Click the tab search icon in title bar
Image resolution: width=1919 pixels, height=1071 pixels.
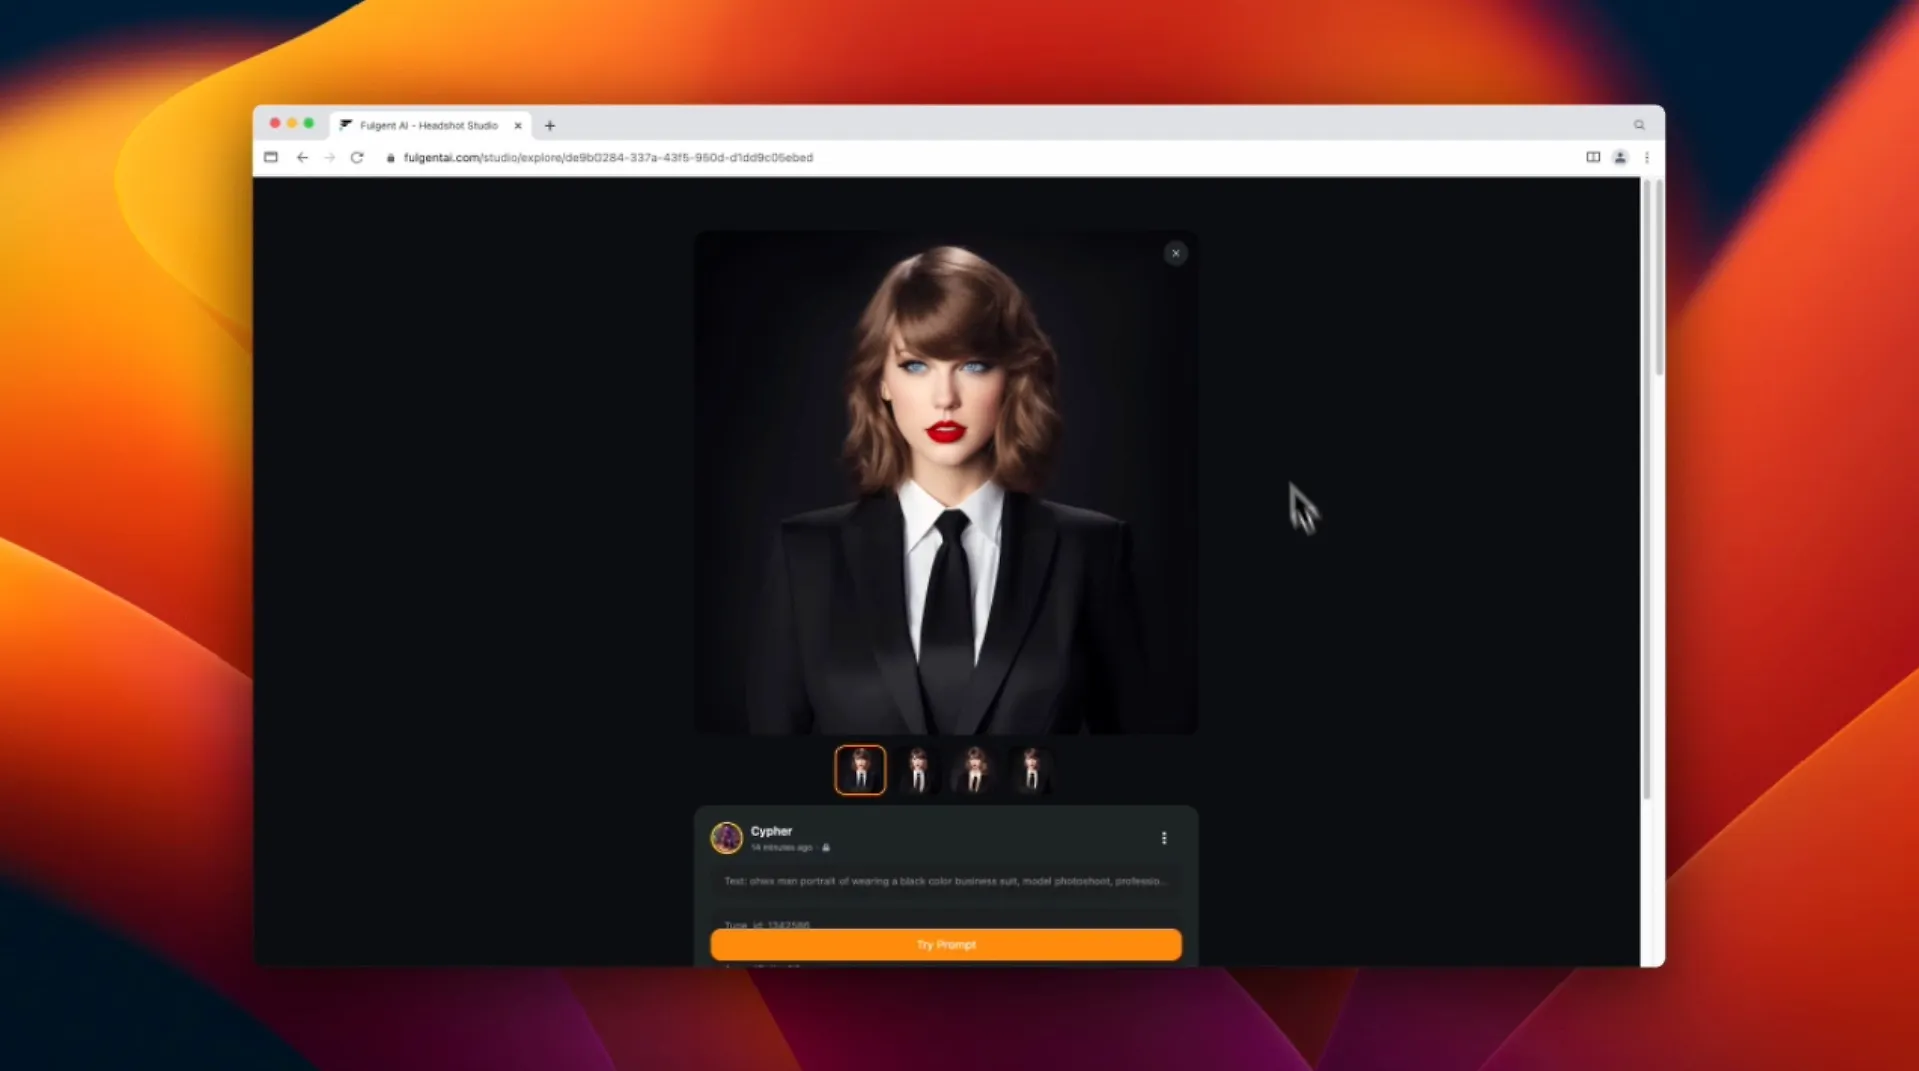(x=1639, y=125)
